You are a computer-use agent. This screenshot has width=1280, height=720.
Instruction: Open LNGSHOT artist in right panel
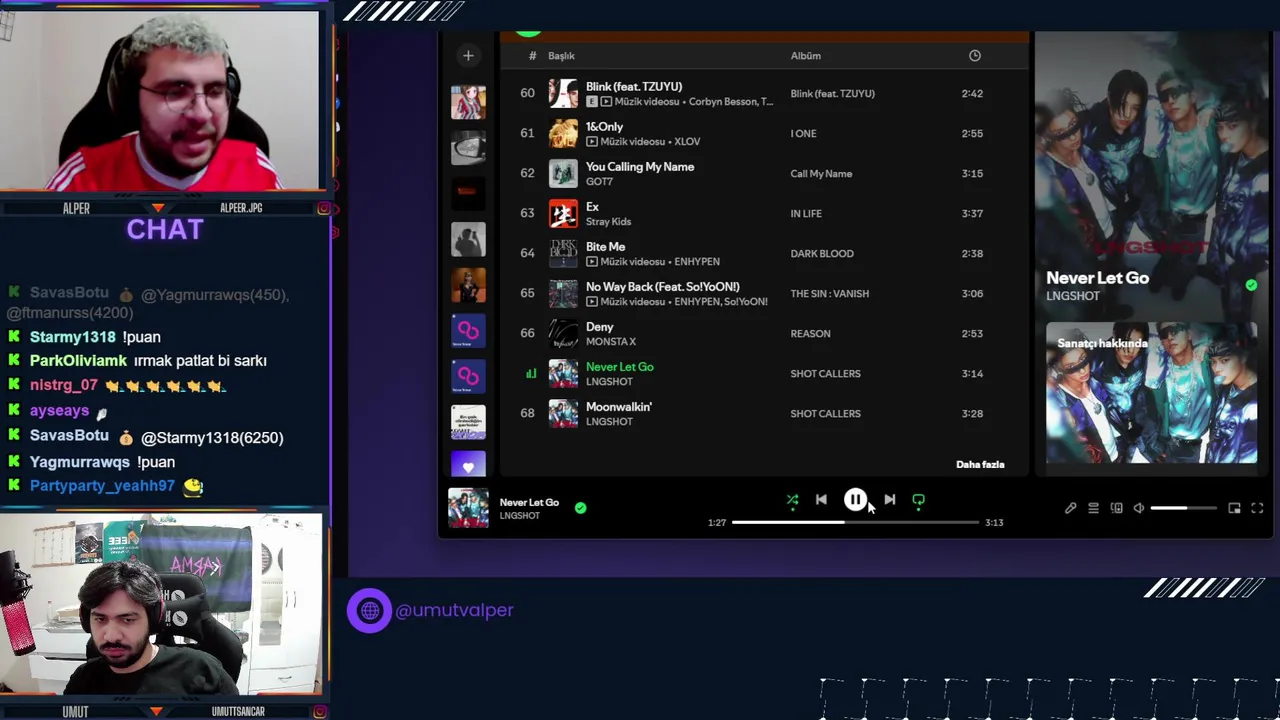click(x=1073, y=296)
